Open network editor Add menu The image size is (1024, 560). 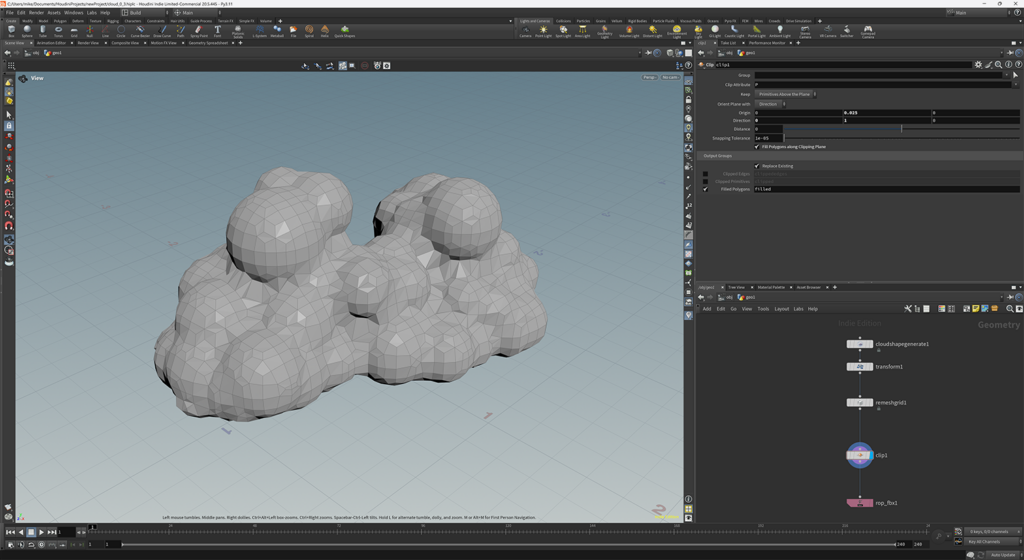[x=707, y=309]
